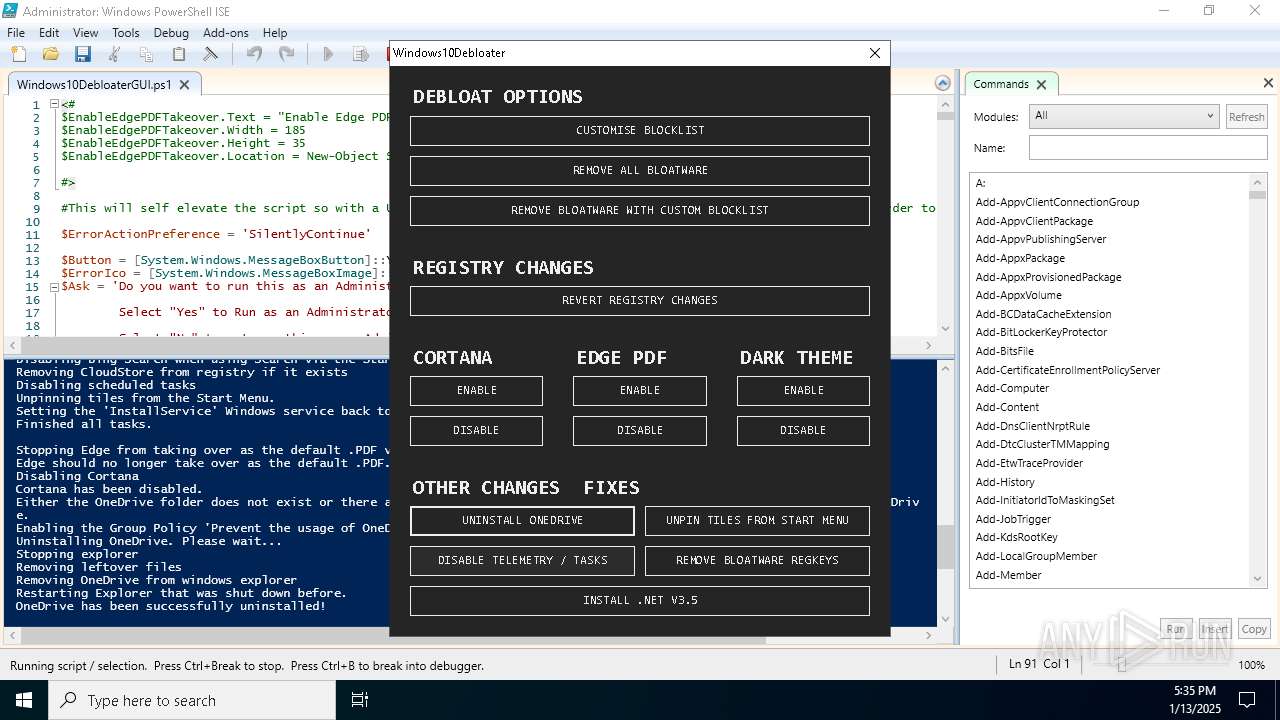This screenshot has height=720, width=1280.
Task: Open the Windows Start menu
Action: 24,700
